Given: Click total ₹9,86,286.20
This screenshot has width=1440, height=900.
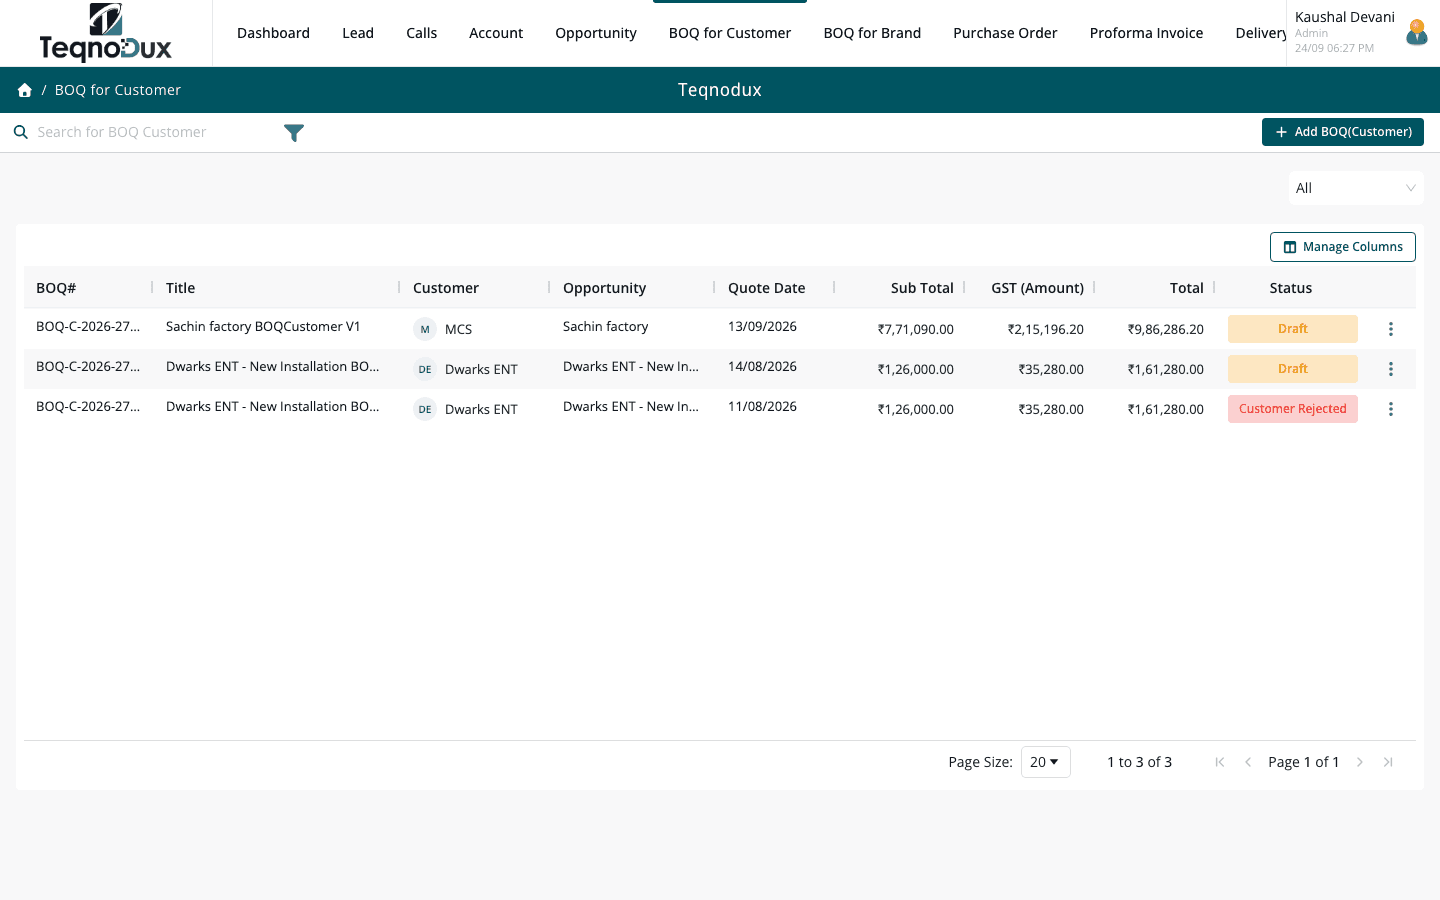Looking at the screenshot, I should click(1166, 329).
